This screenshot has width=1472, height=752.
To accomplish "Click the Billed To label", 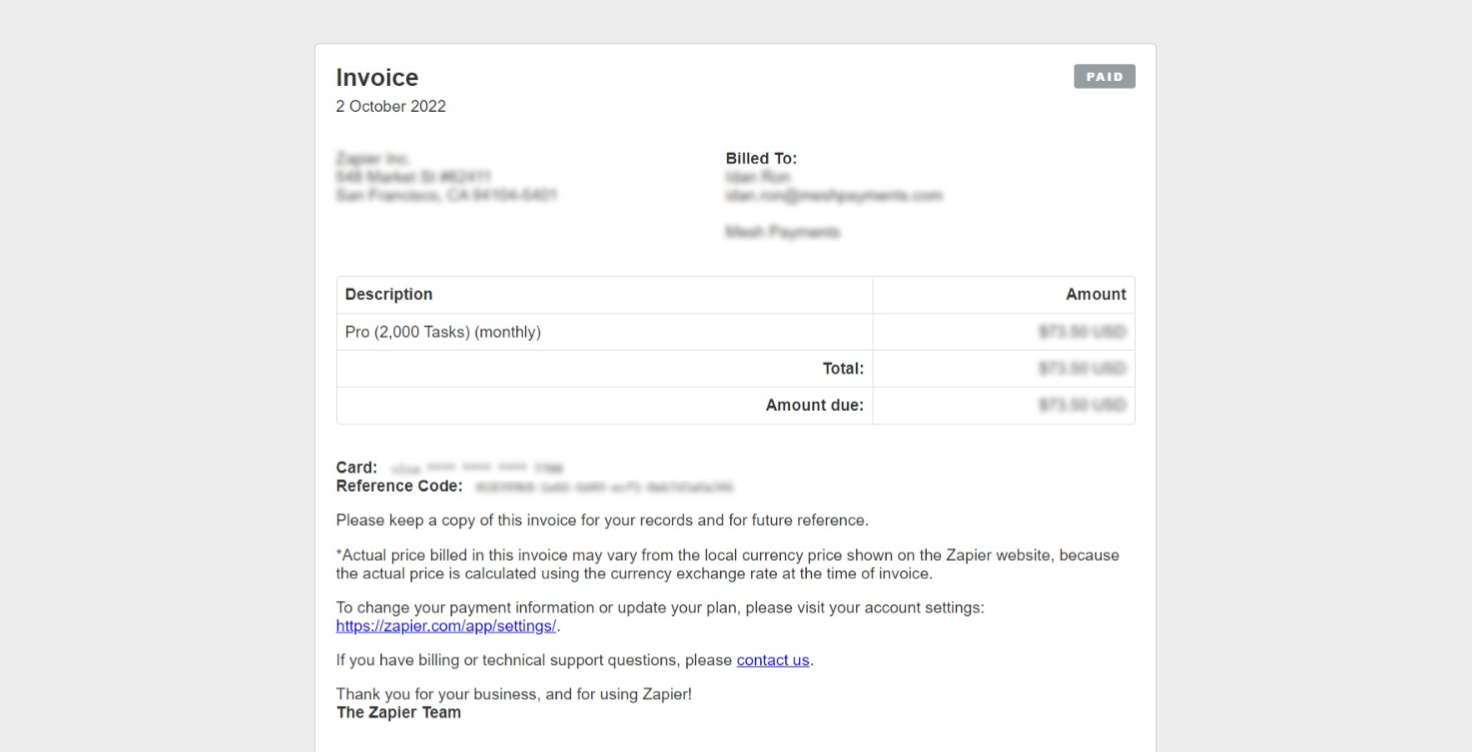I will (761, 158).
